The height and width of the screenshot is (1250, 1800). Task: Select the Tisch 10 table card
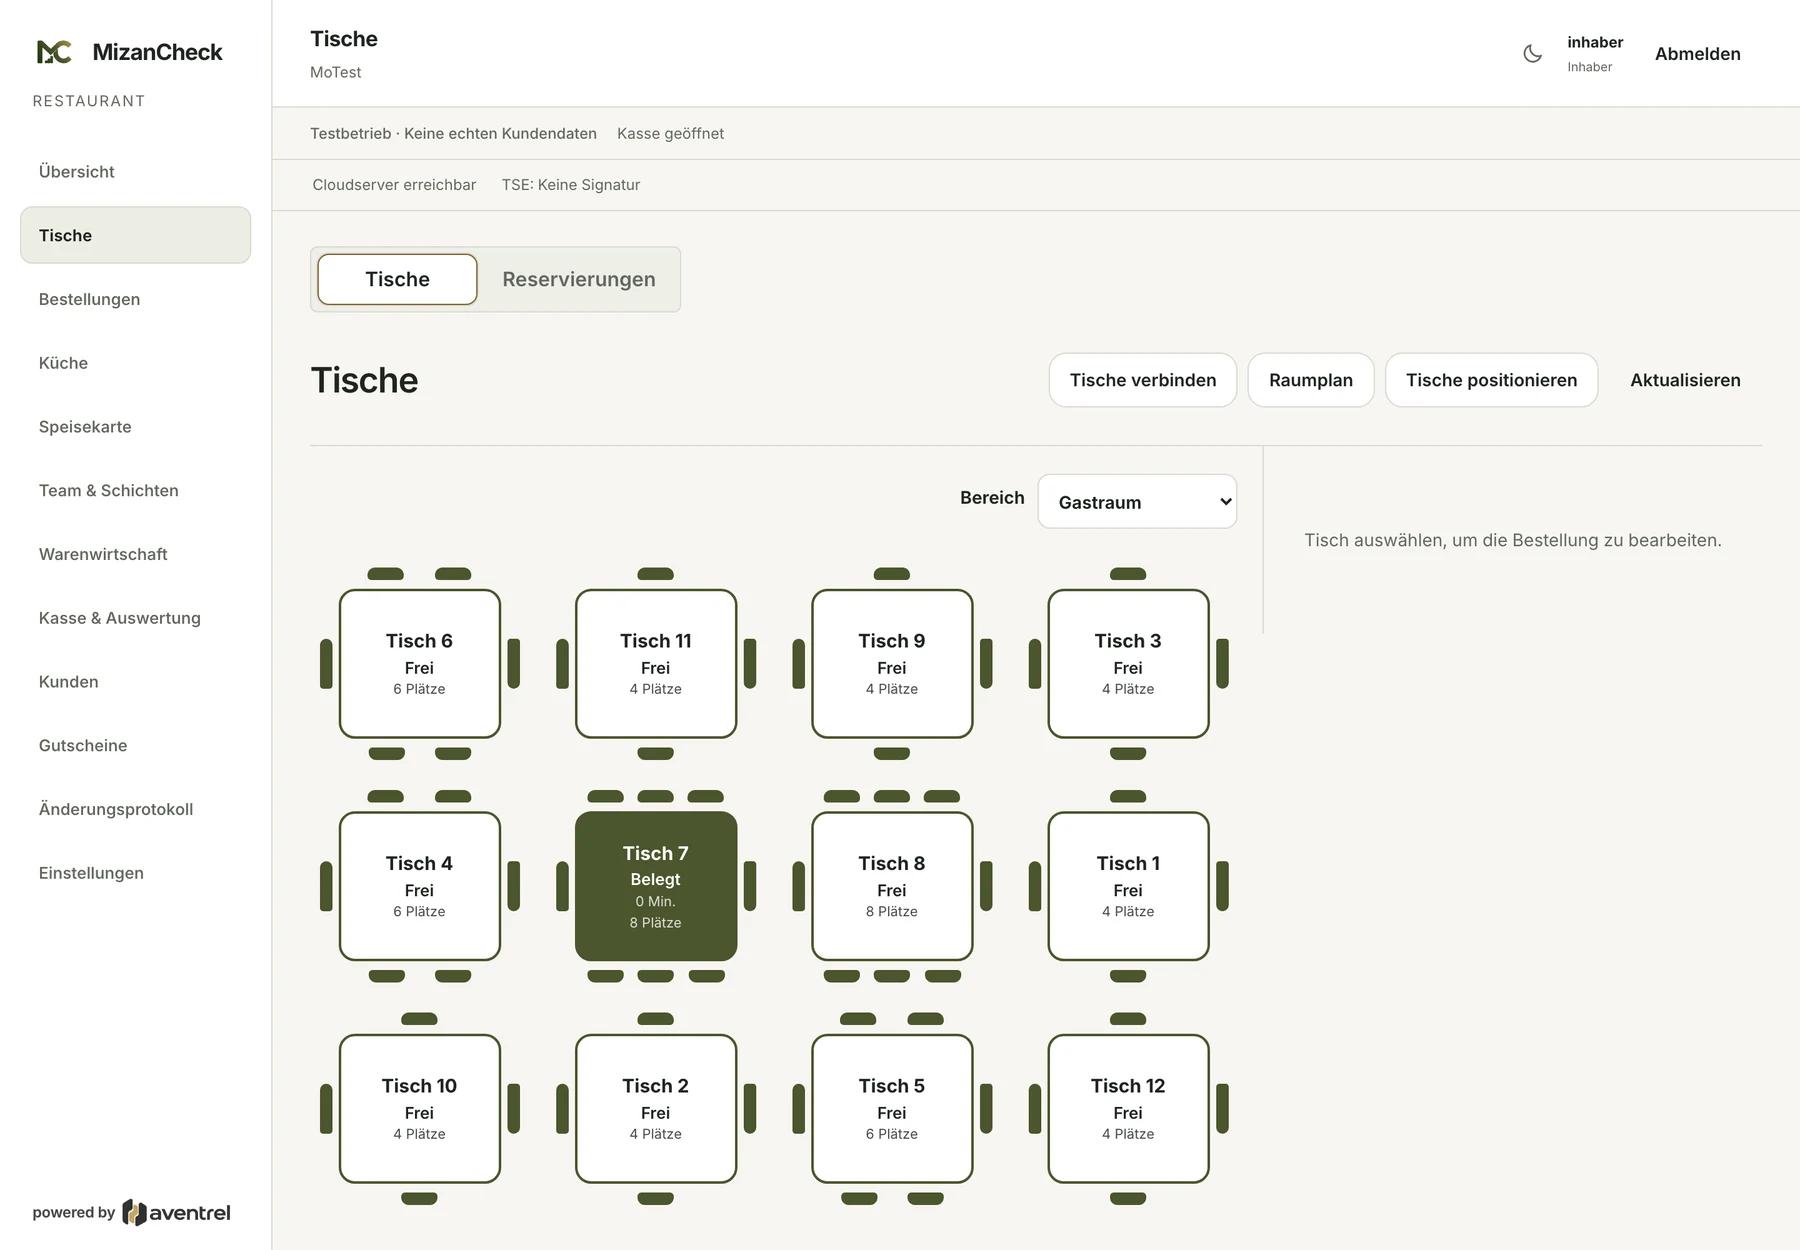(x=420, y=1109)
